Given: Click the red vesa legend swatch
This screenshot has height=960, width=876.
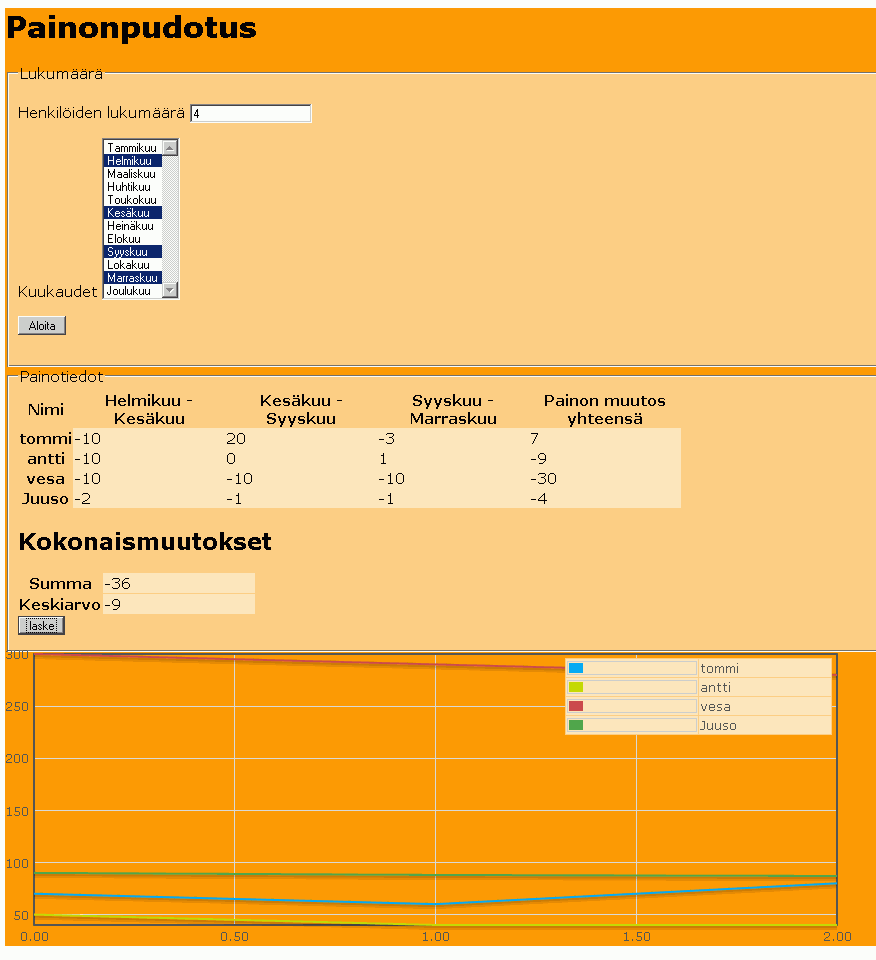Looking at the screenshot, I should point(576,706).
